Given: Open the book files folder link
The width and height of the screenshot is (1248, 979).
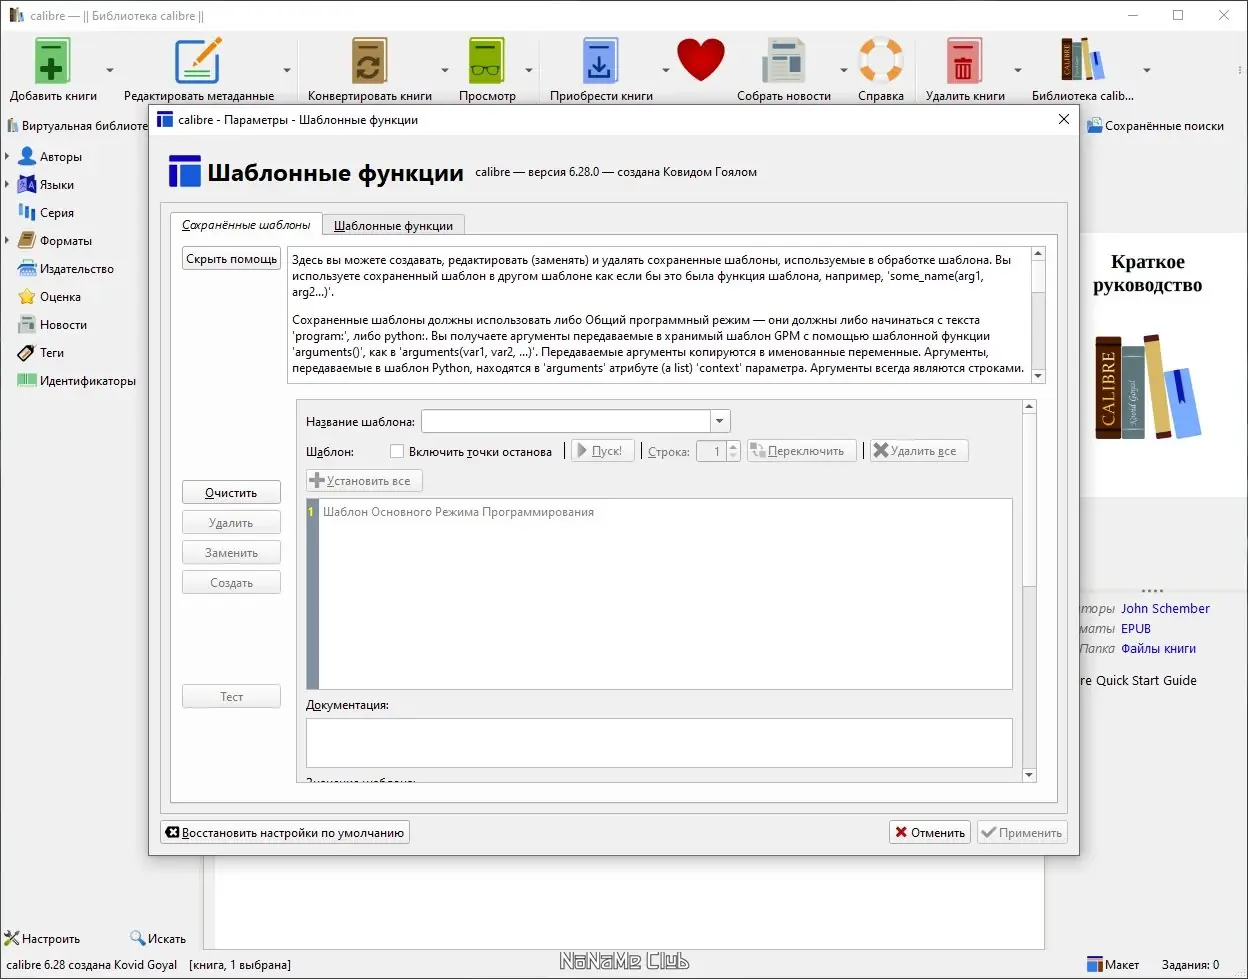Looking at the screenshot, I should [x=1158, y=648].
